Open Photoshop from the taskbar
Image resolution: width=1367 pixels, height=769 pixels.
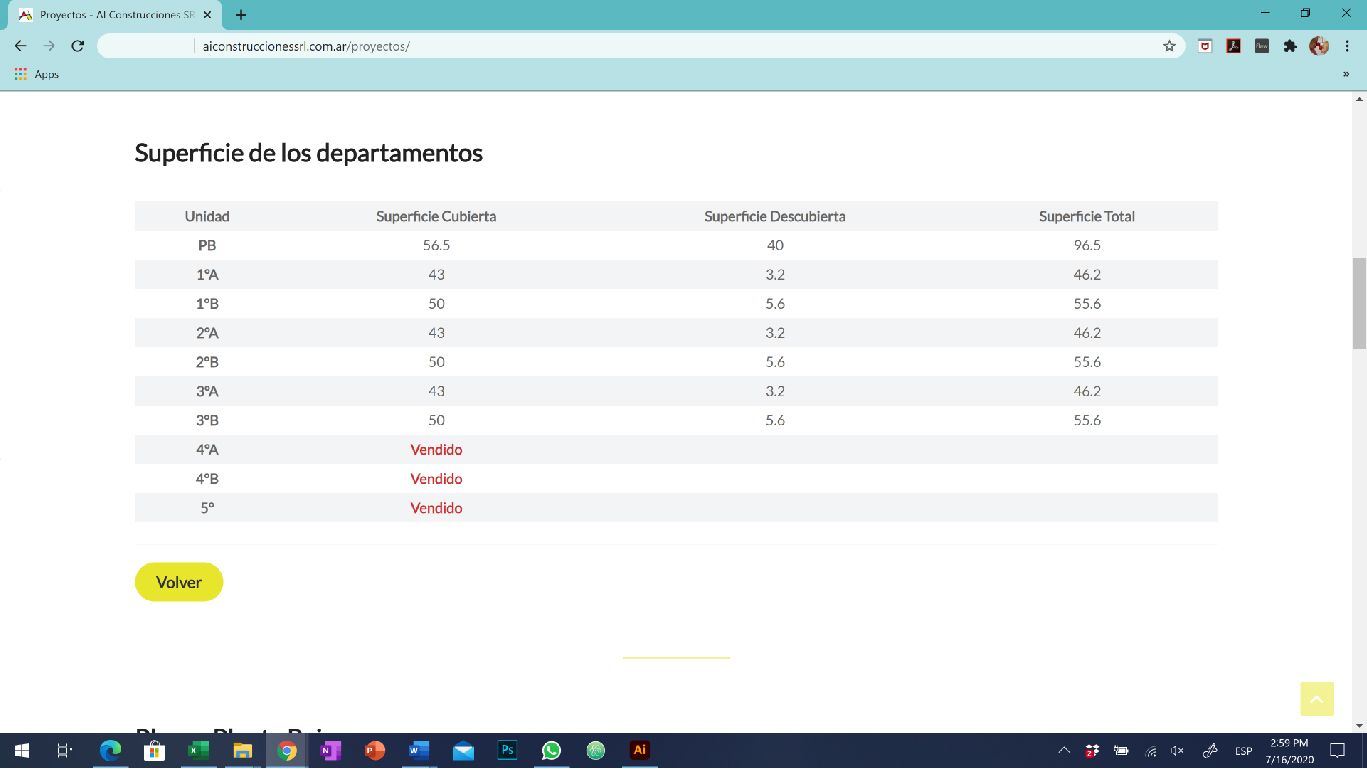(x=507, y=750)
